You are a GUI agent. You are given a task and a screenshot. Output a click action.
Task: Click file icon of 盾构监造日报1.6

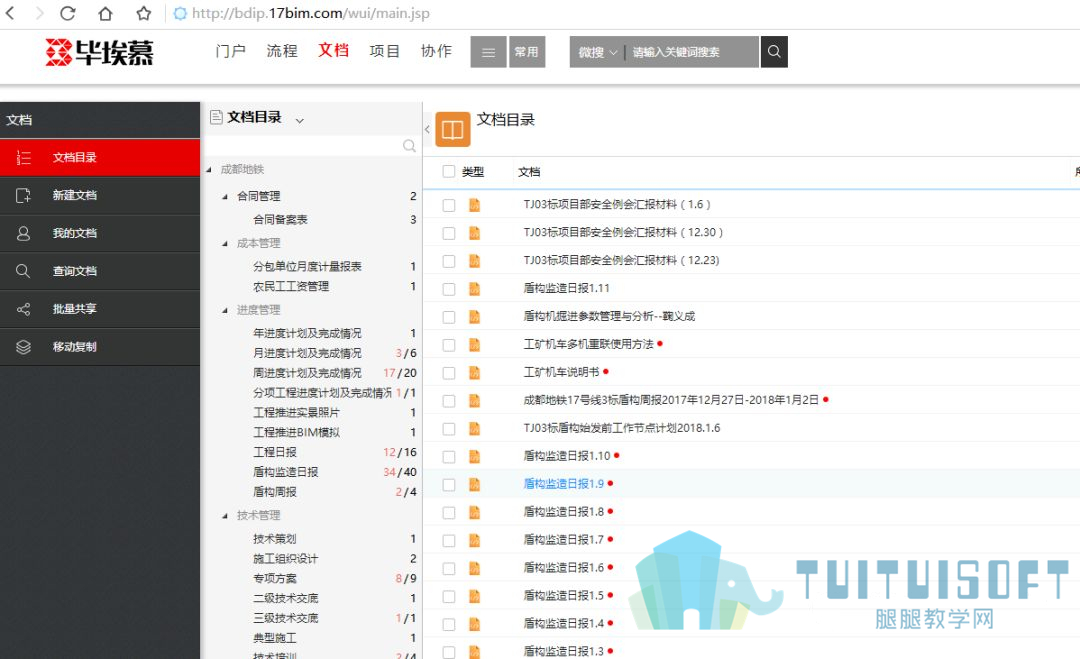pos(475,568)
